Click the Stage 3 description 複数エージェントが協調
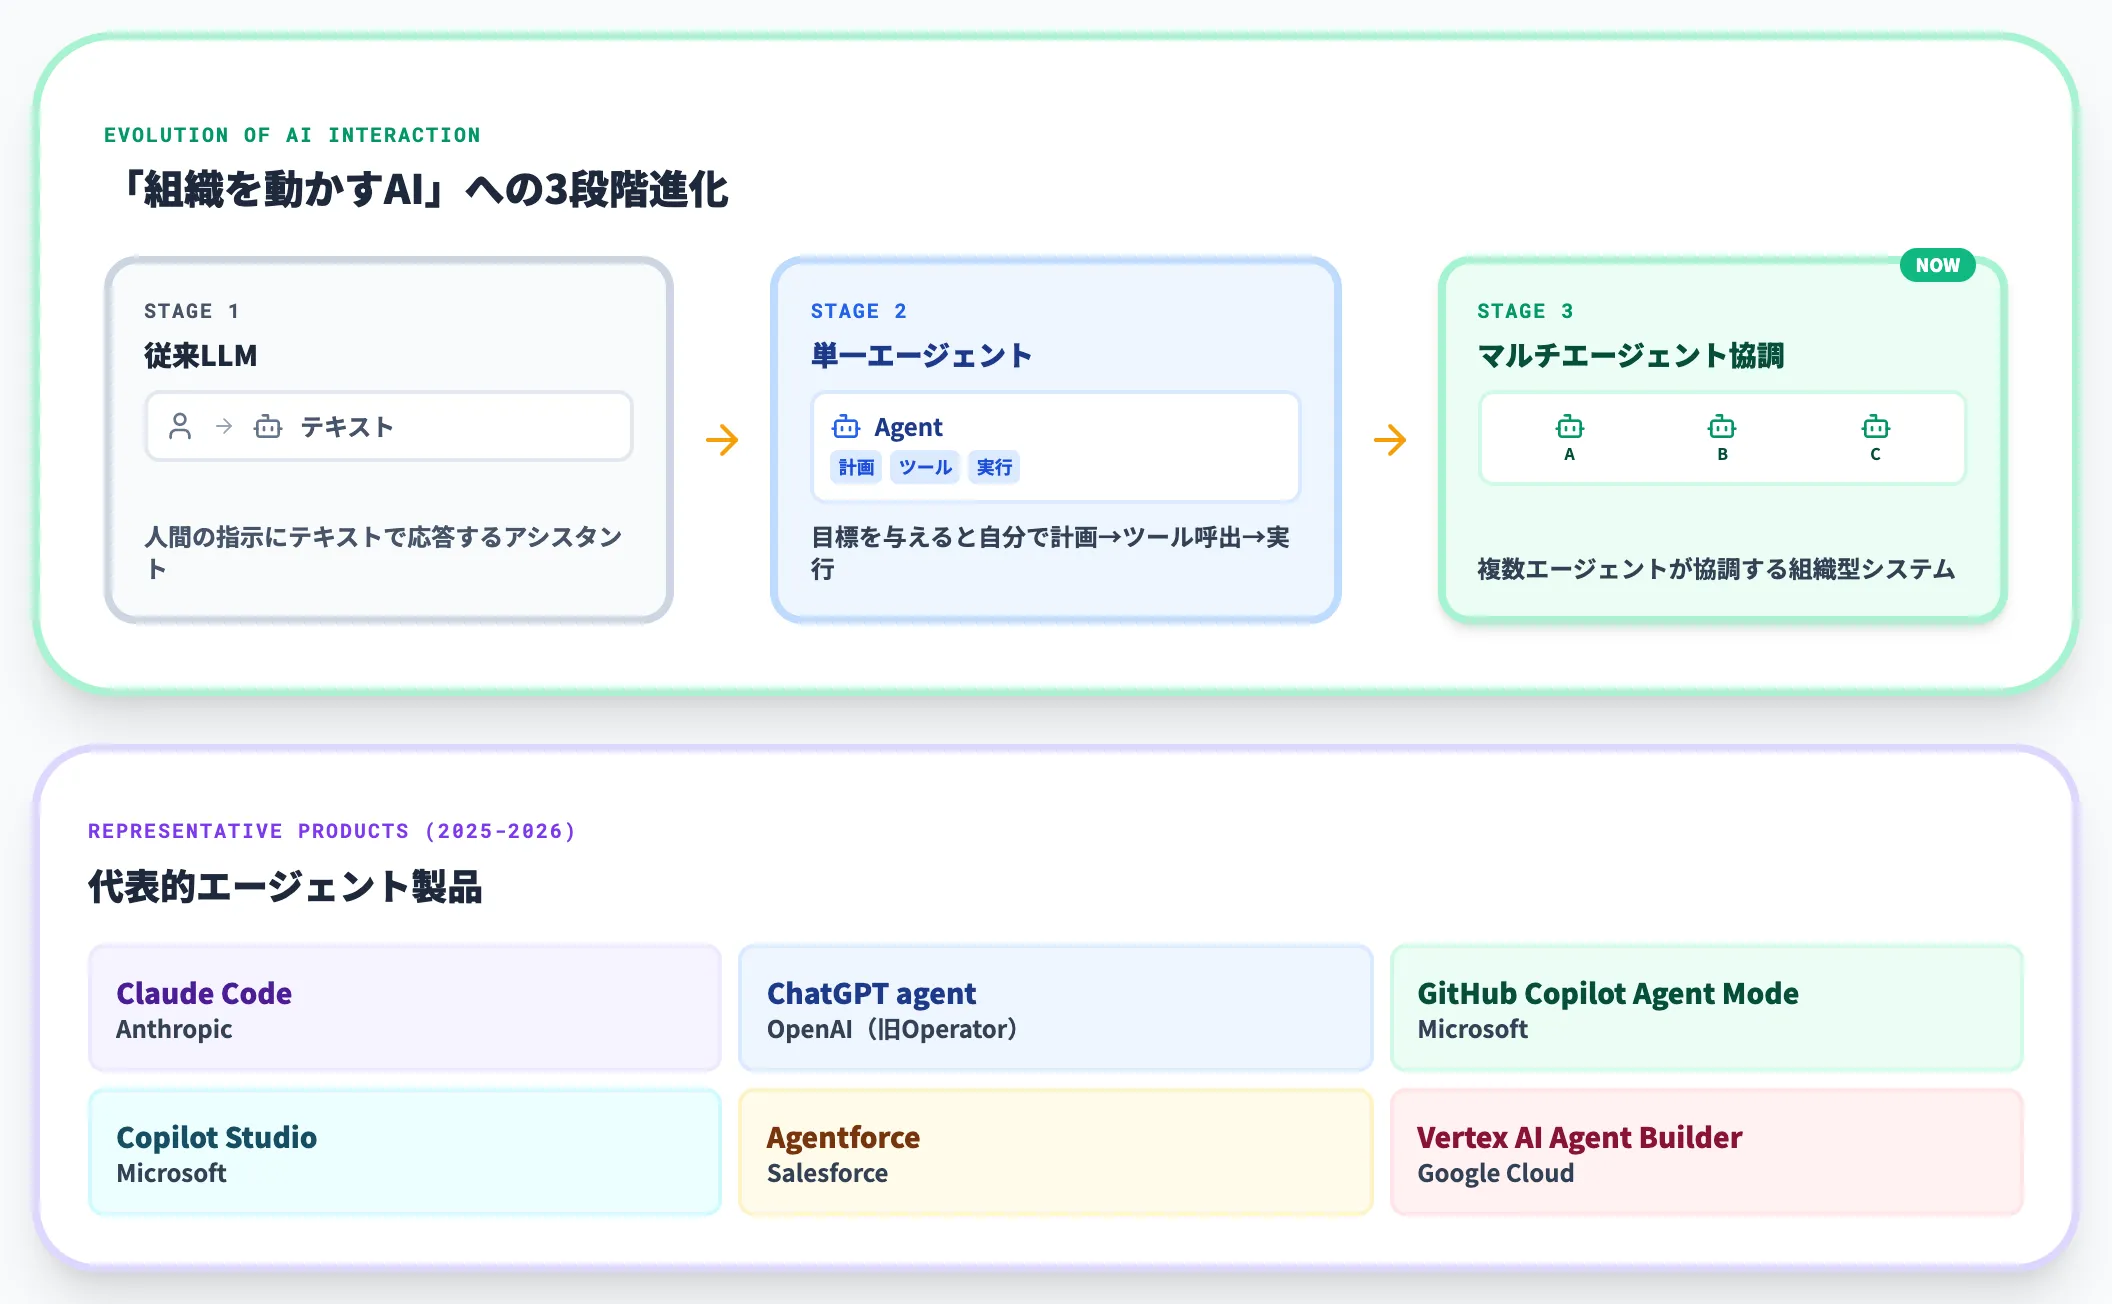This screenshot has width=2112, height=1304. [1716, 569]
